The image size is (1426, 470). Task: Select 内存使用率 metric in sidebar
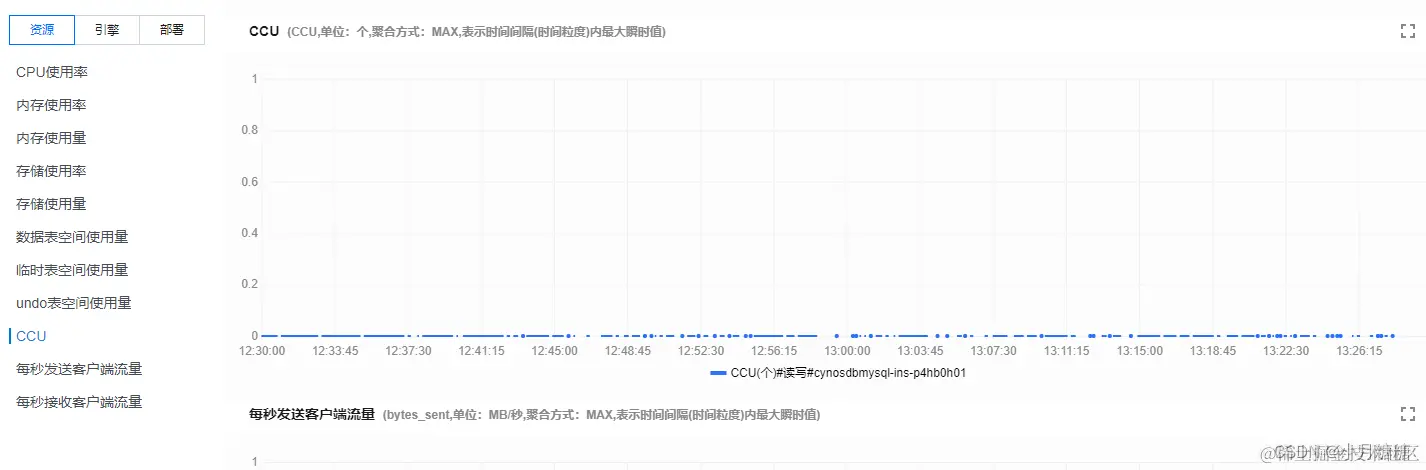[x=51, y=105]
